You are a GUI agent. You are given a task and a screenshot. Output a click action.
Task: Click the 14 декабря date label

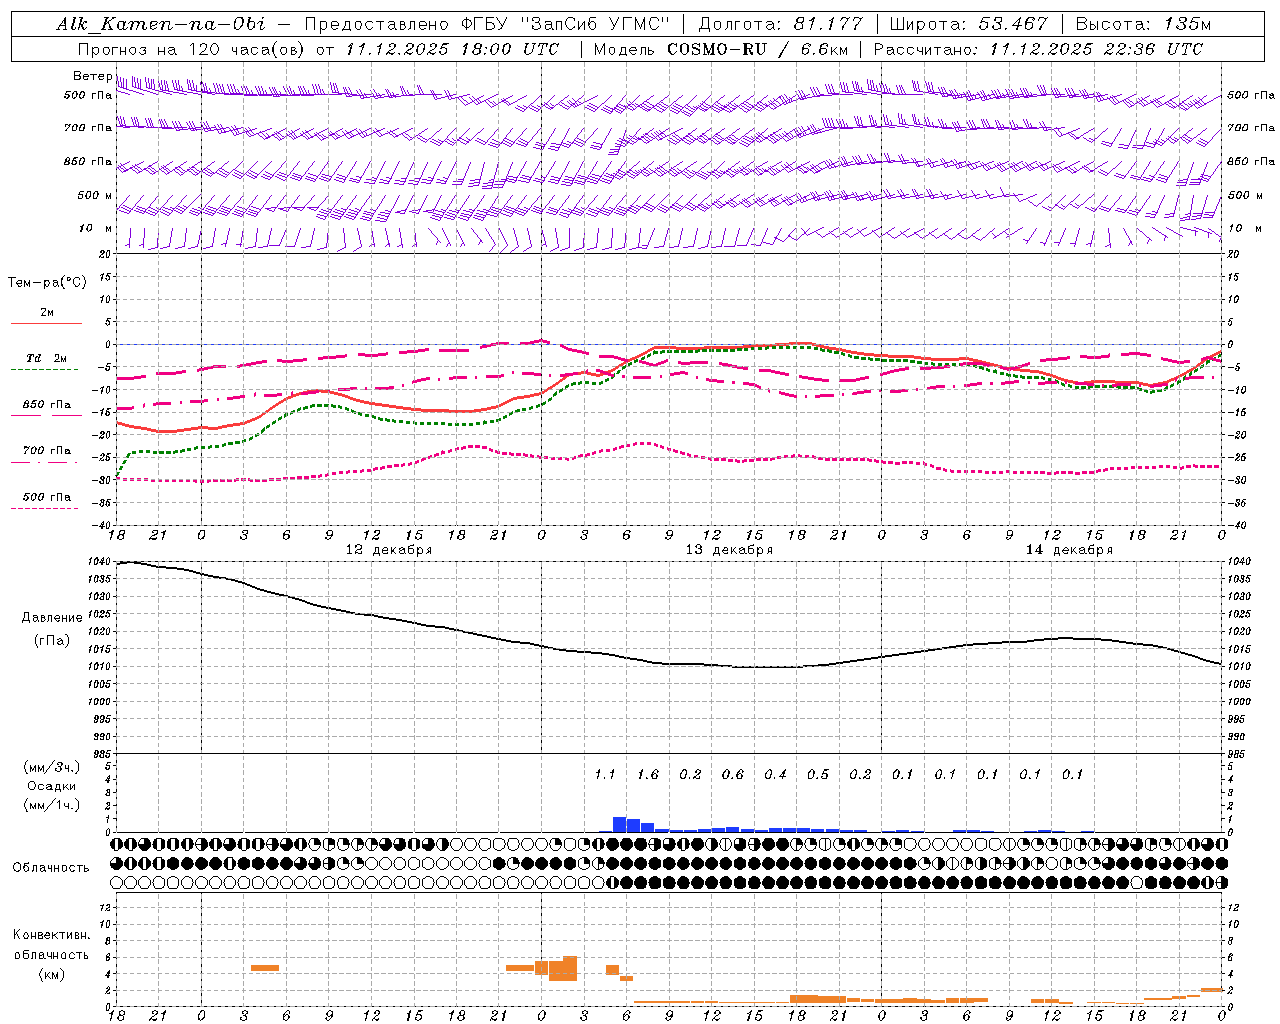tap(1069, 550)
